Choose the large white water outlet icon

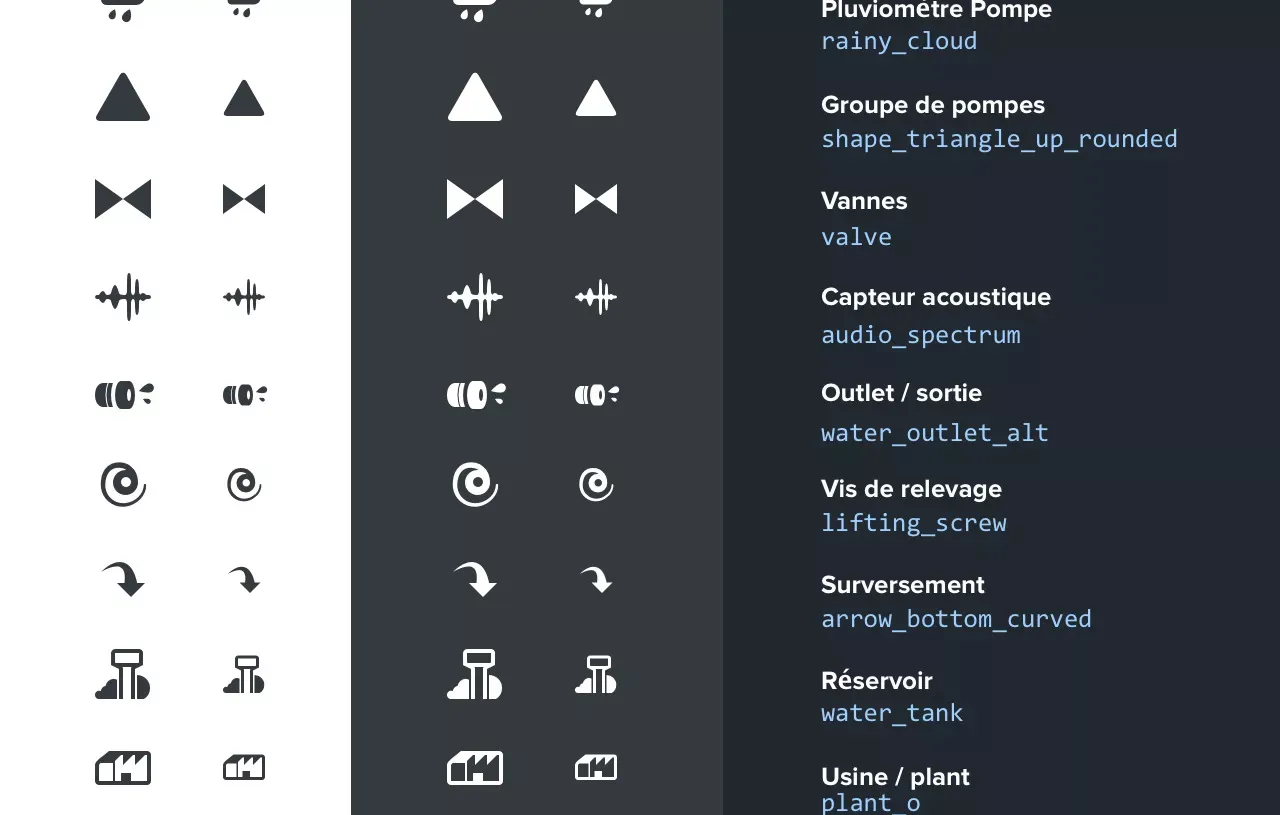pyautogui.click(x=475, y=395)
